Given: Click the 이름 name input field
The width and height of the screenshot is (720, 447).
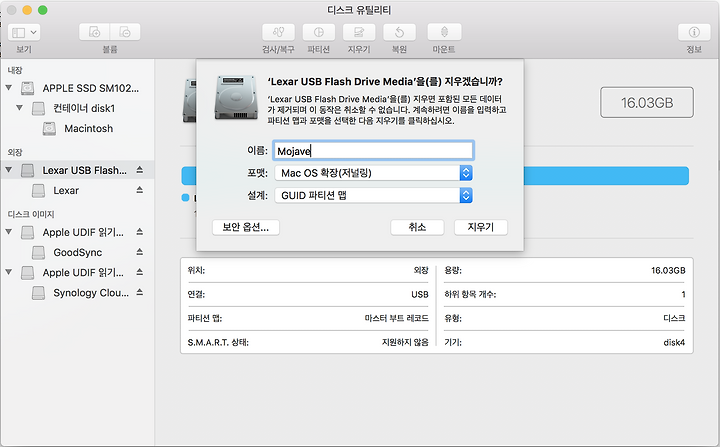Looking at the screenshot, I should tap(373, 151).
